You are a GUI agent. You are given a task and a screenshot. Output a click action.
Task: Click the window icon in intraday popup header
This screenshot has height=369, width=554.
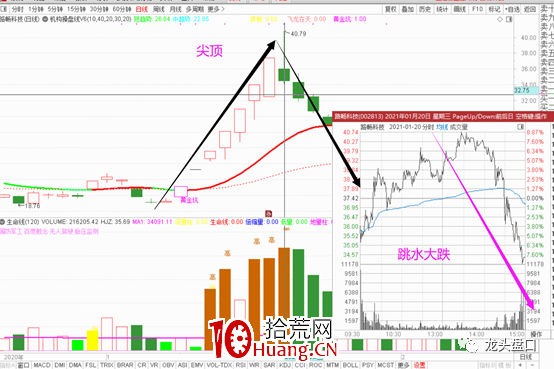[x=520, y=127]
